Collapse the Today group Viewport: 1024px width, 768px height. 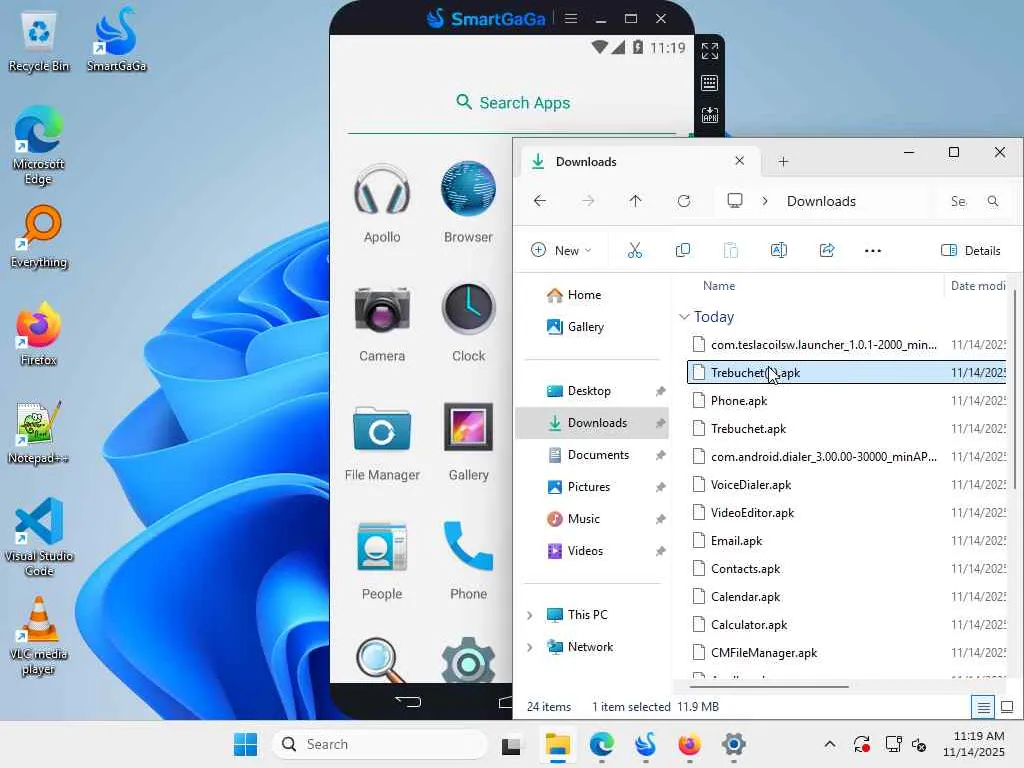point(684,317)
